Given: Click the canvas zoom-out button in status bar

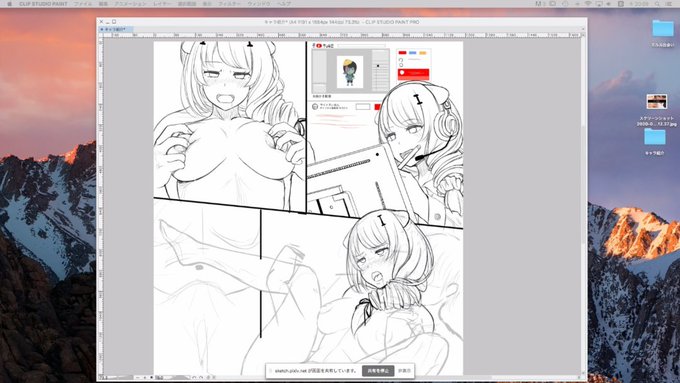Looking at the screenshot, I should [x=138, y=377].
